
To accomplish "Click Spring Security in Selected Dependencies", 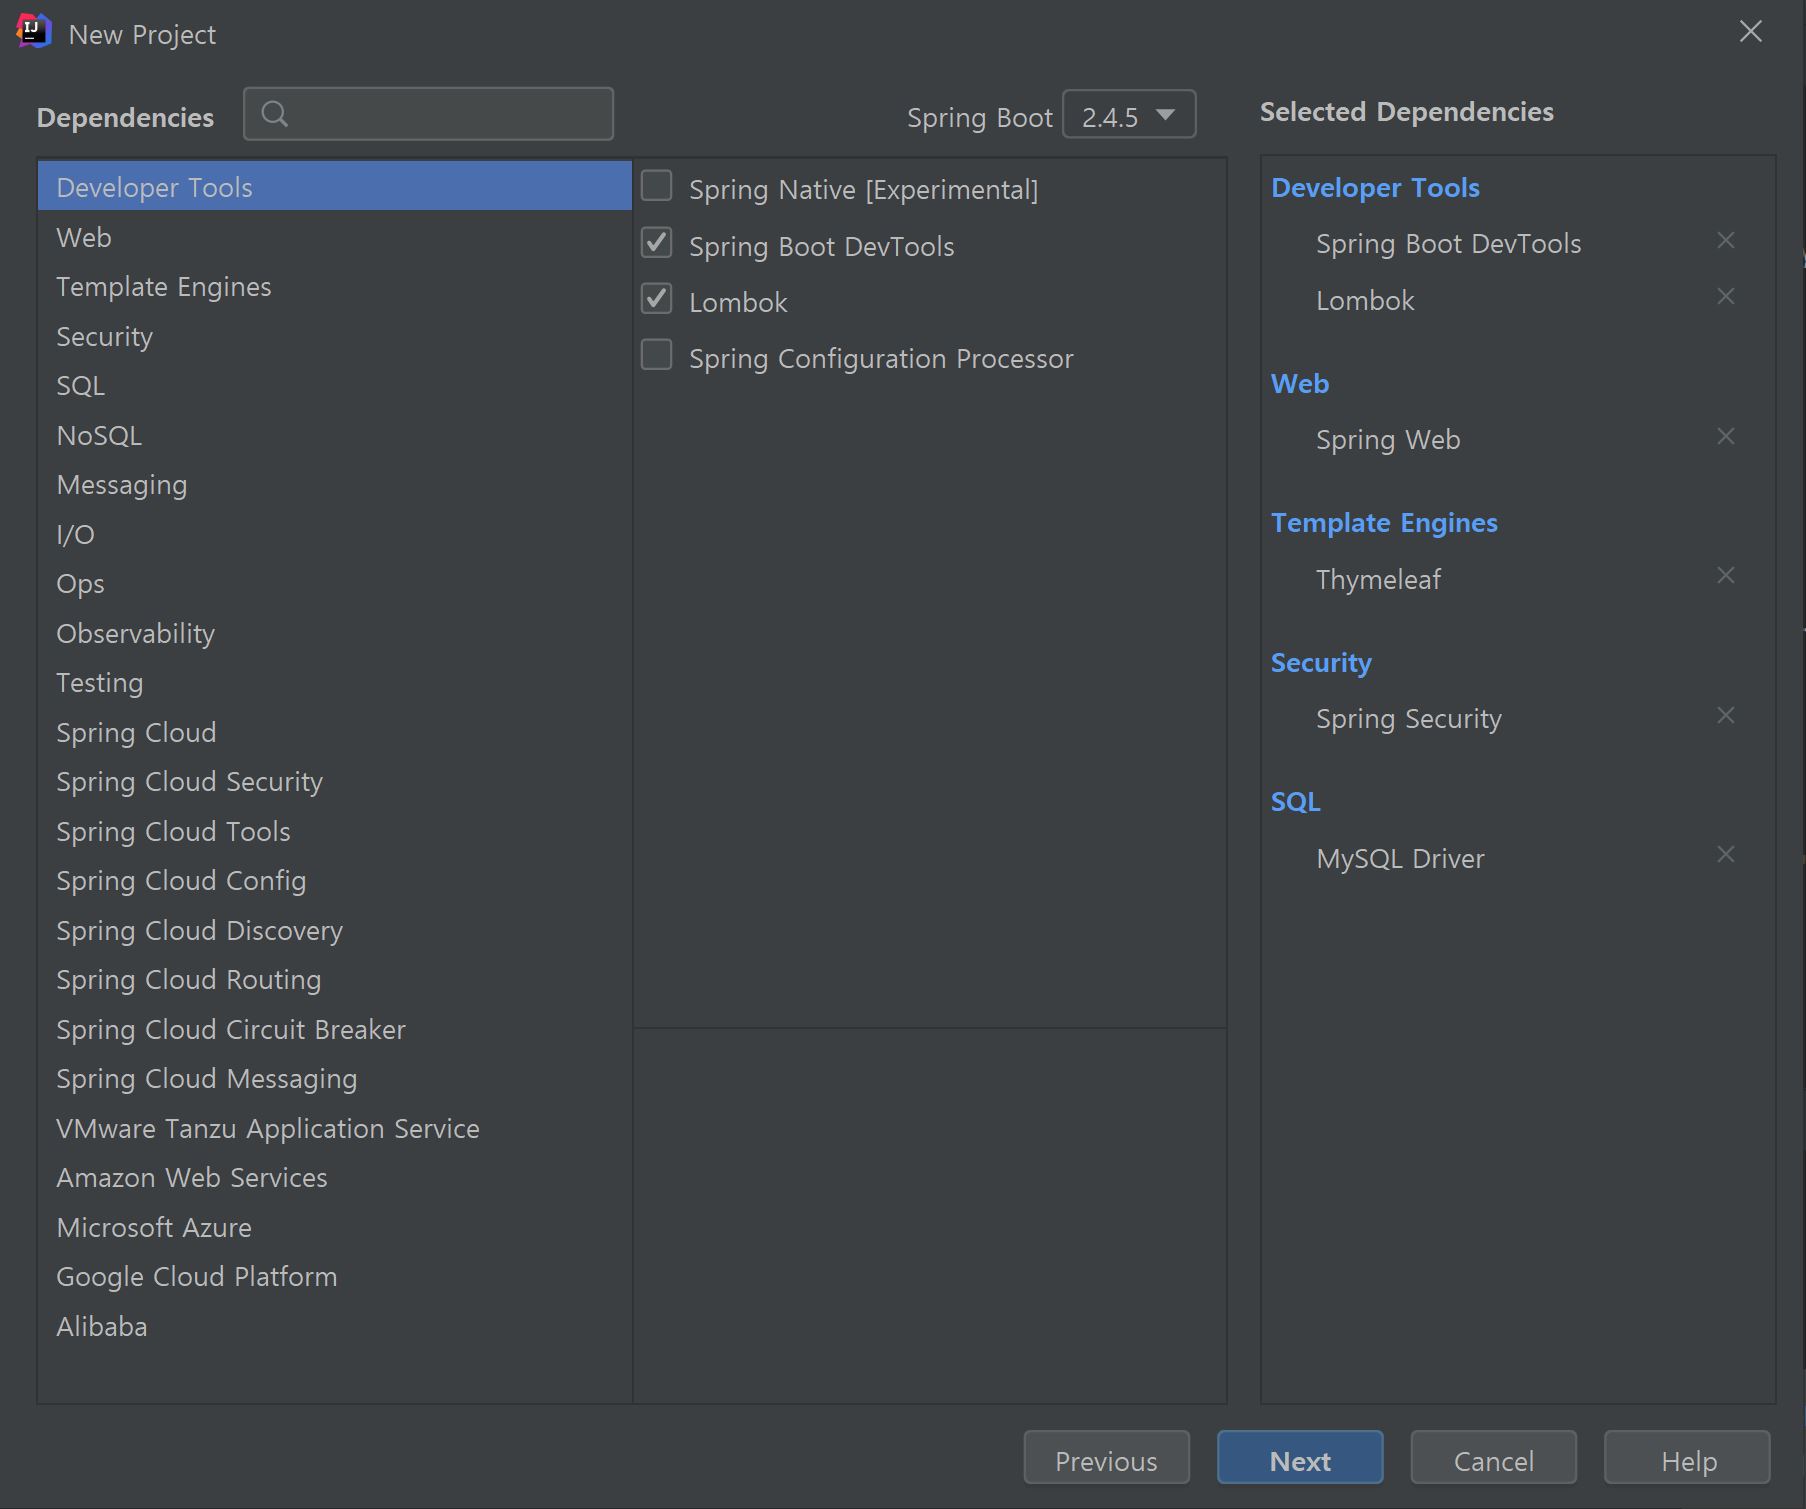I will point(1408,719).
